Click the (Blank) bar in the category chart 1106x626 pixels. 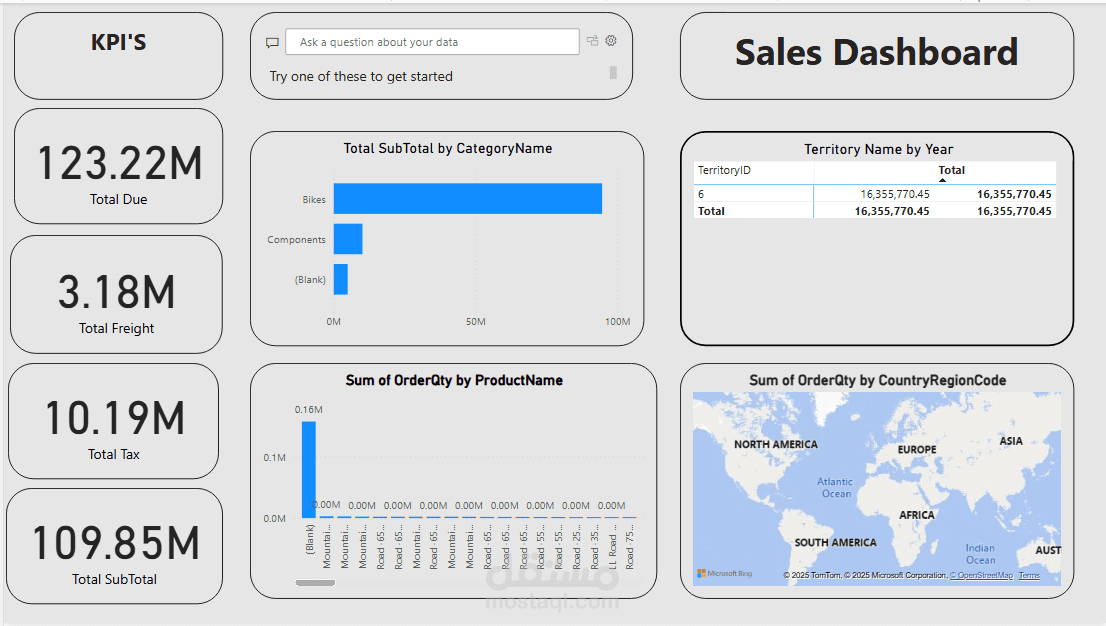[x=341, y=280]
